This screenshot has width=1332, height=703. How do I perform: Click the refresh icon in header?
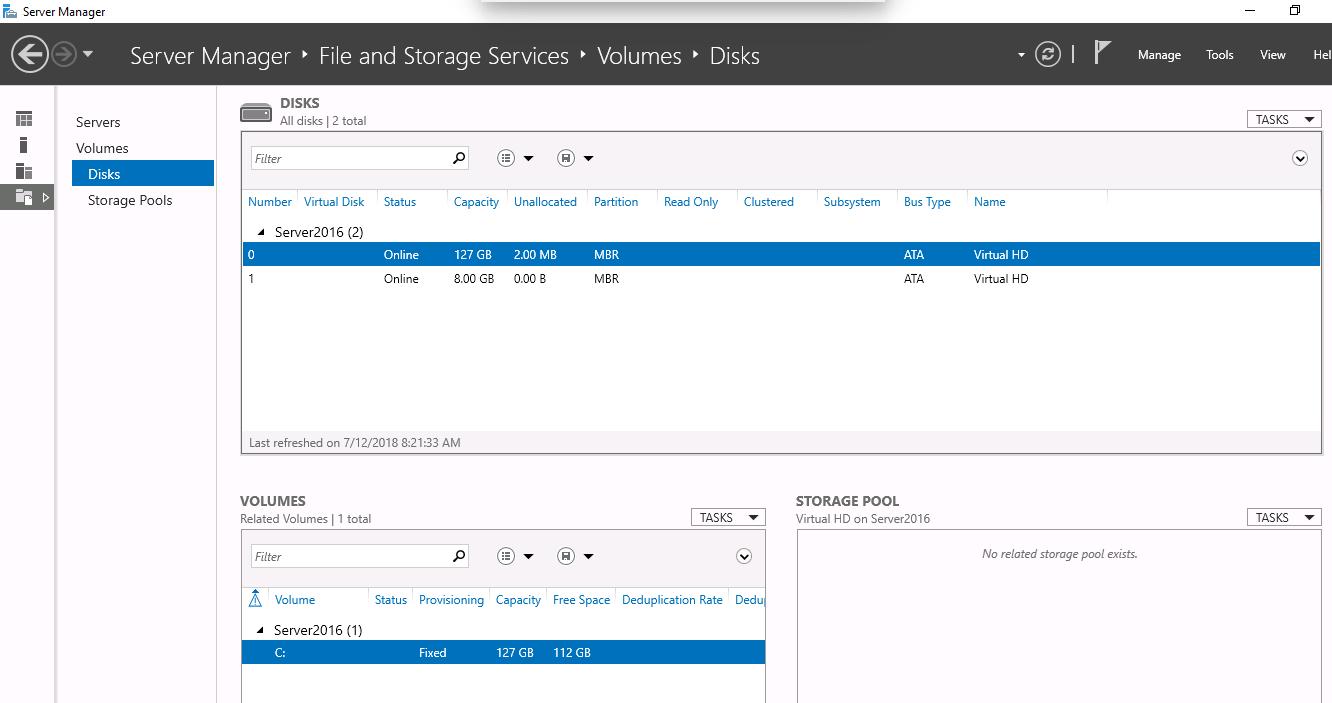click(1047, 54)
